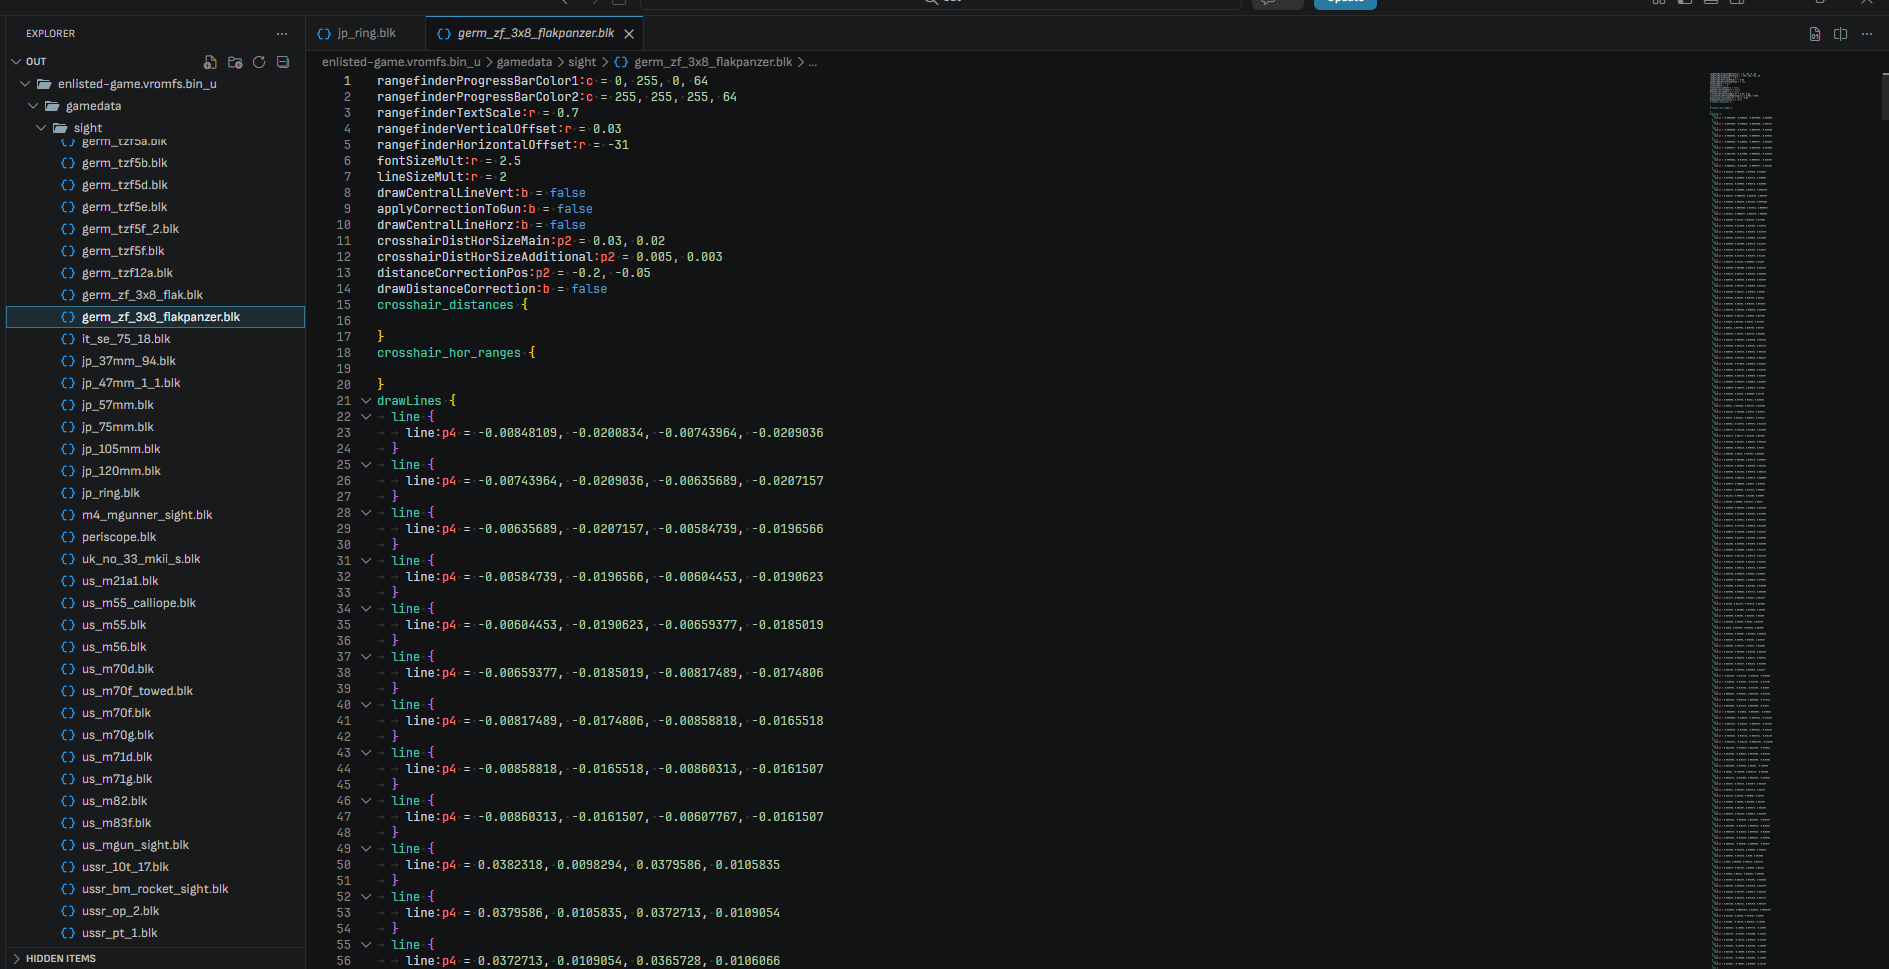Open ussr_op_2.blk from the file tree

pyautogui.click(x=155, y=911)
